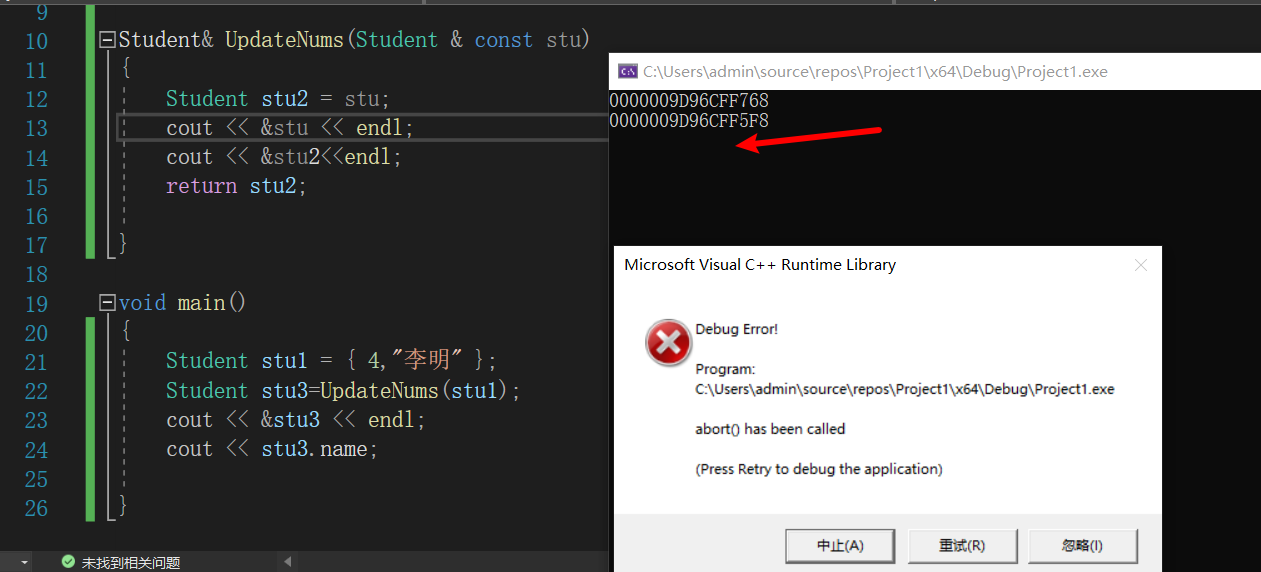Image resolution: width=1261 pixels, height=572 pixels.
Task: Click the green checkmark status icon
Action: [x=68, y=563]
